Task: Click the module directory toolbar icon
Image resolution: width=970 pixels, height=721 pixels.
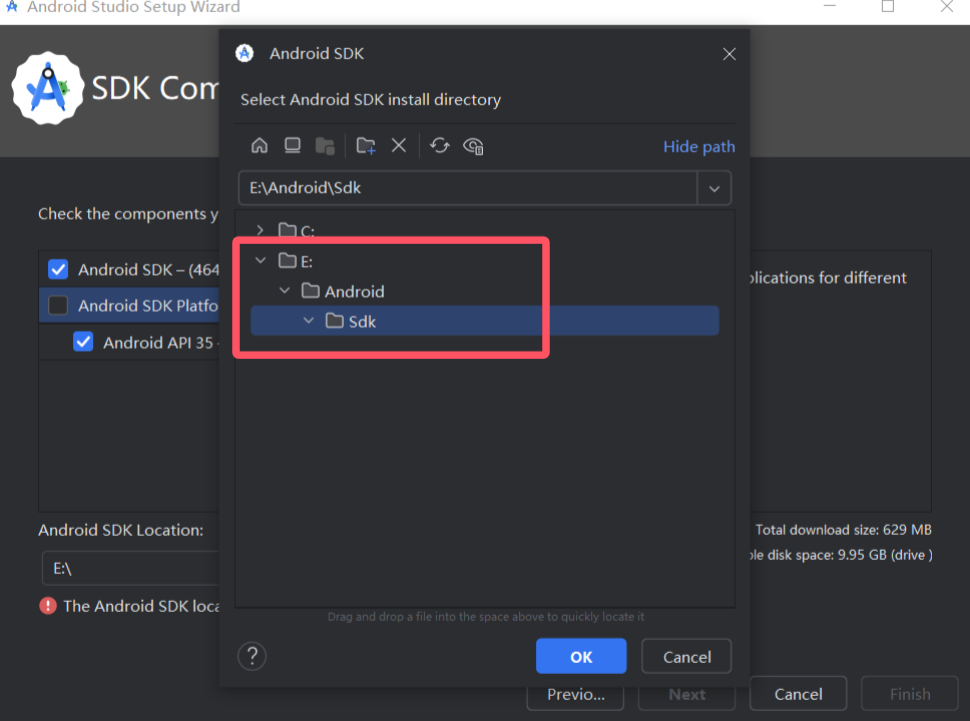Action: pos(324,145)
